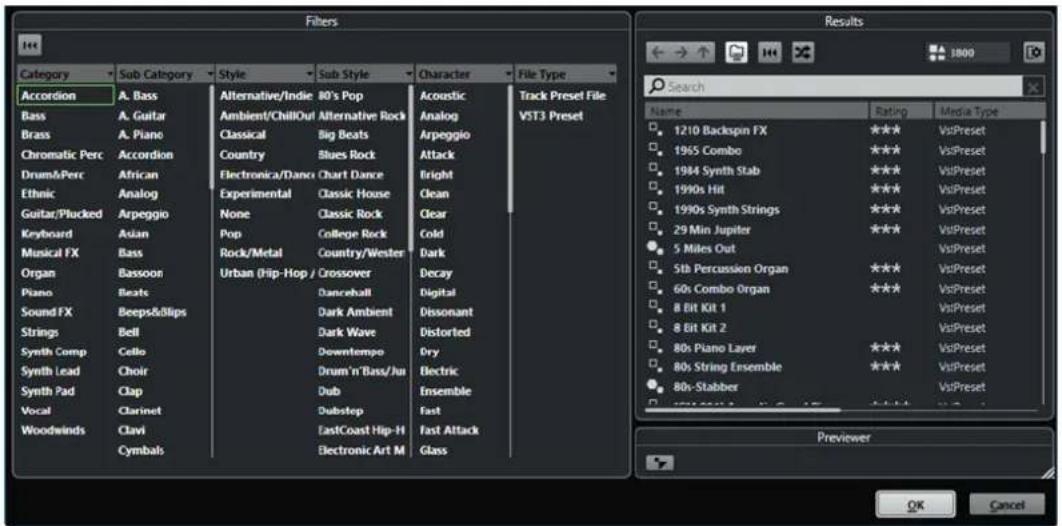Select Beeps&Blips in the Sub Category filter
Viewport: 1062px width, 526px height.
coord(152,312)
